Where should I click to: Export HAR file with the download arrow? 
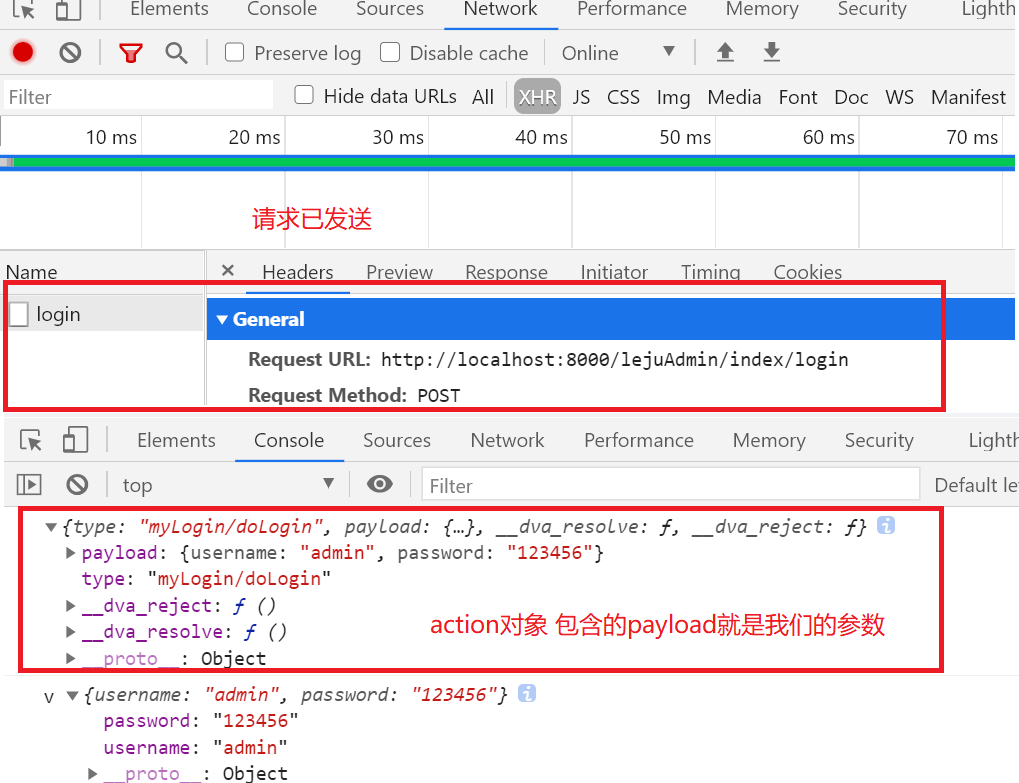click(771, 52)
